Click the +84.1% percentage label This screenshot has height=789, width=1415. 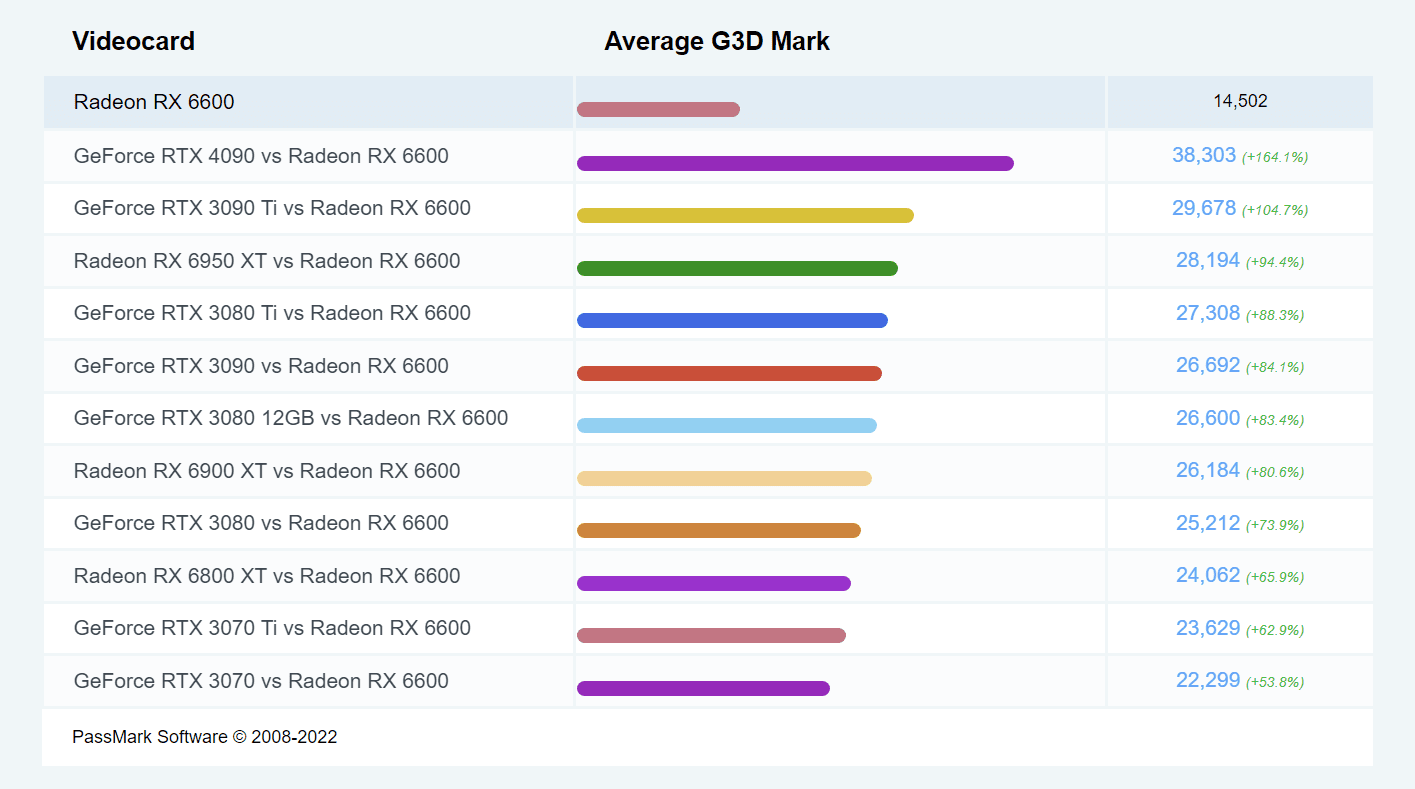click(1275, 367)
